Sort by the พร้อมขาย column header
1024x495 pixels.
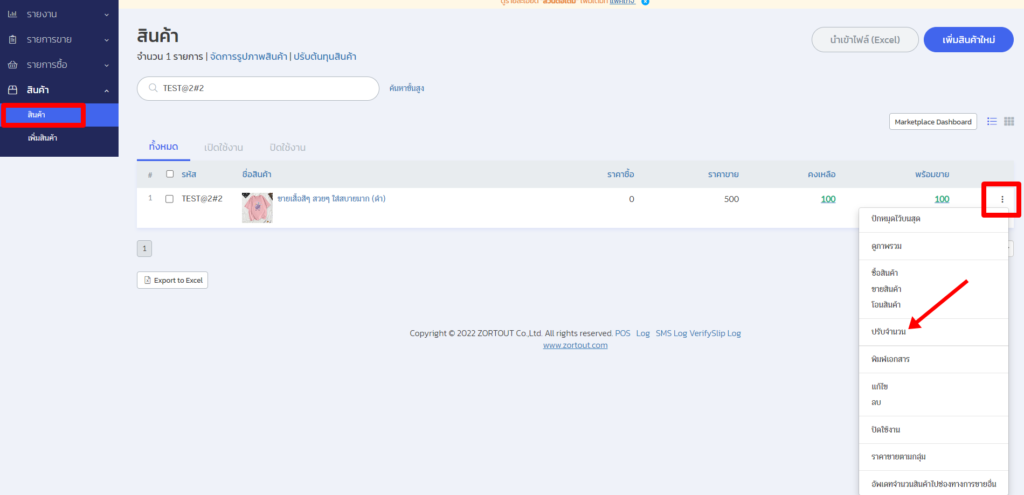[932, 174]
